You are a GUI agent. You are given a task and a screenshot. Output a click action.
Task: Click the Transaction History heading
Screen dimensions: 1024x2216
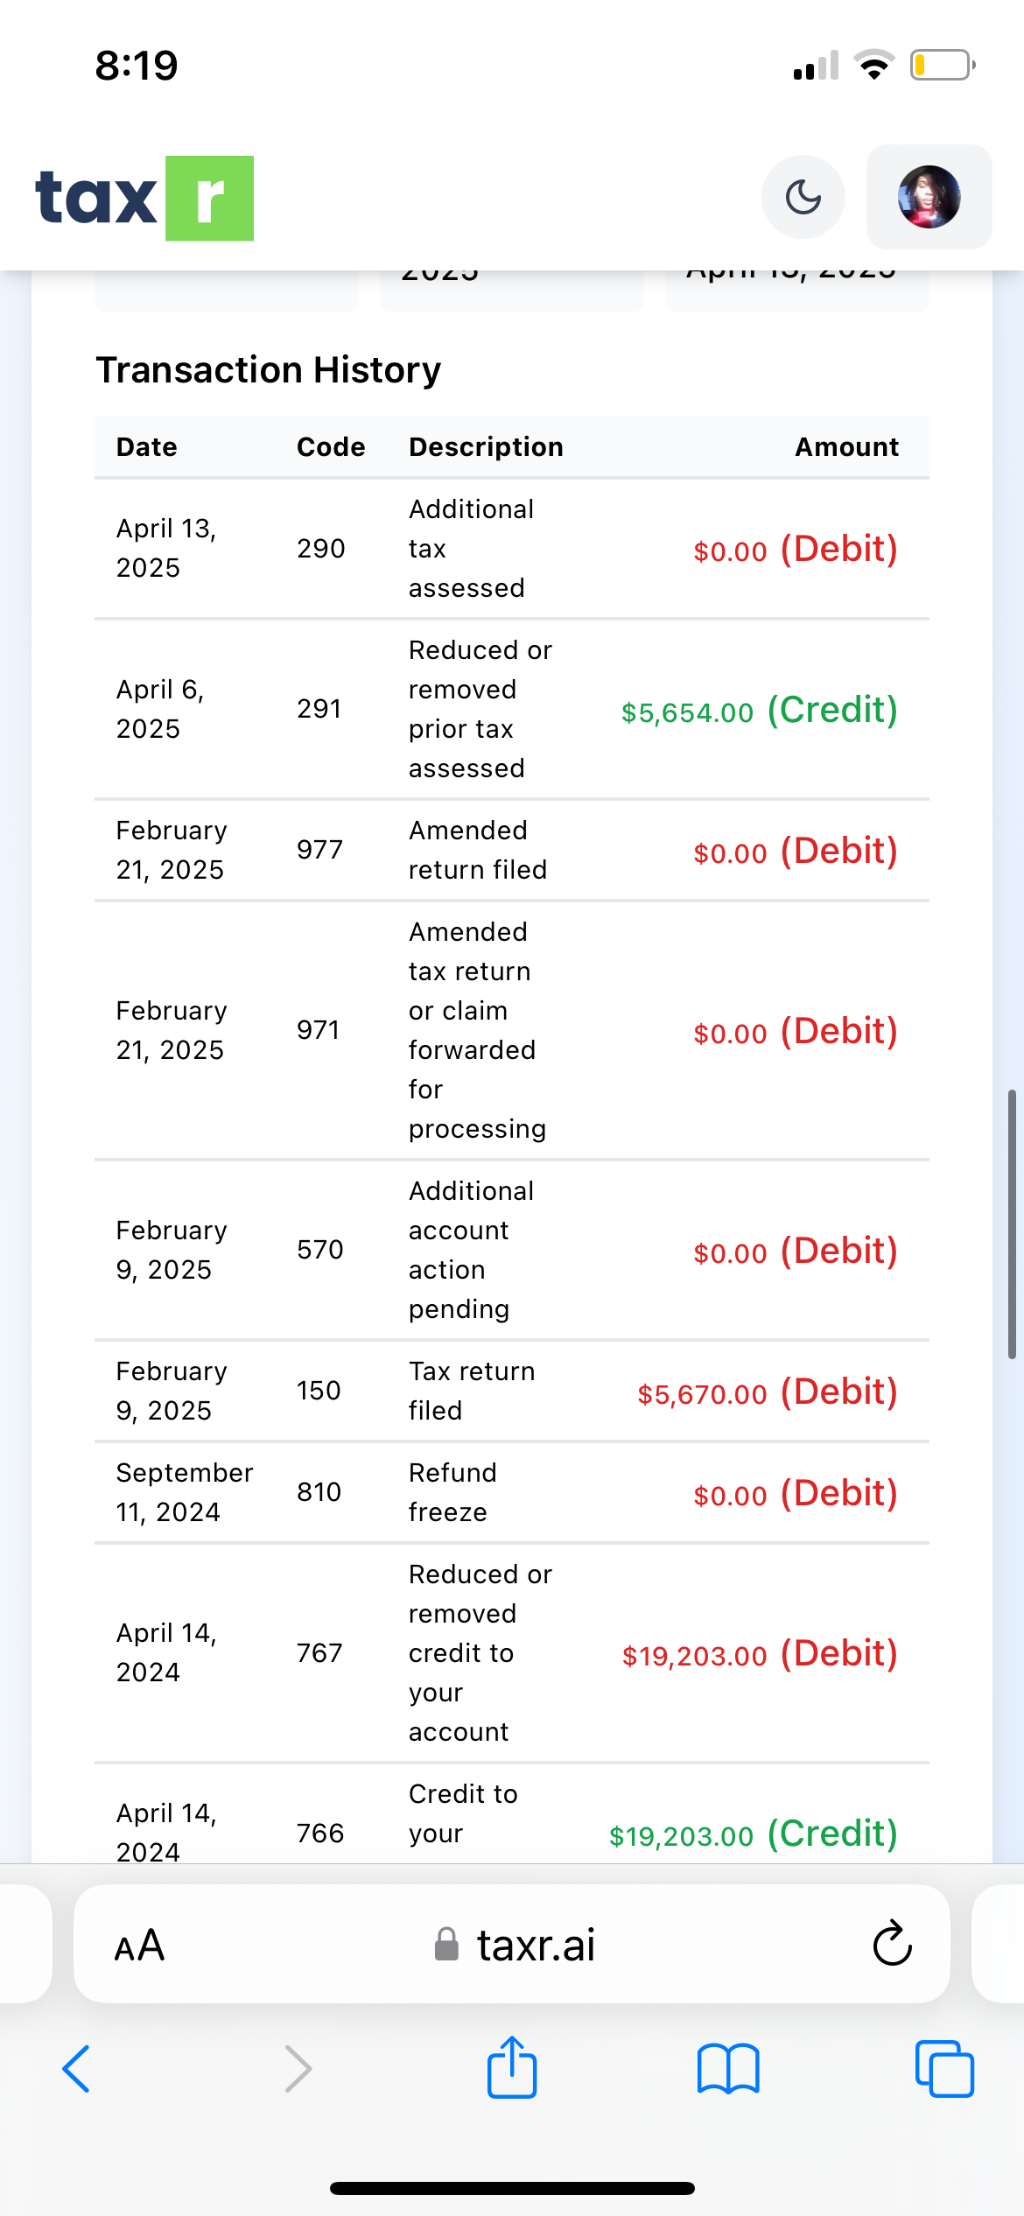coord(268,370)
